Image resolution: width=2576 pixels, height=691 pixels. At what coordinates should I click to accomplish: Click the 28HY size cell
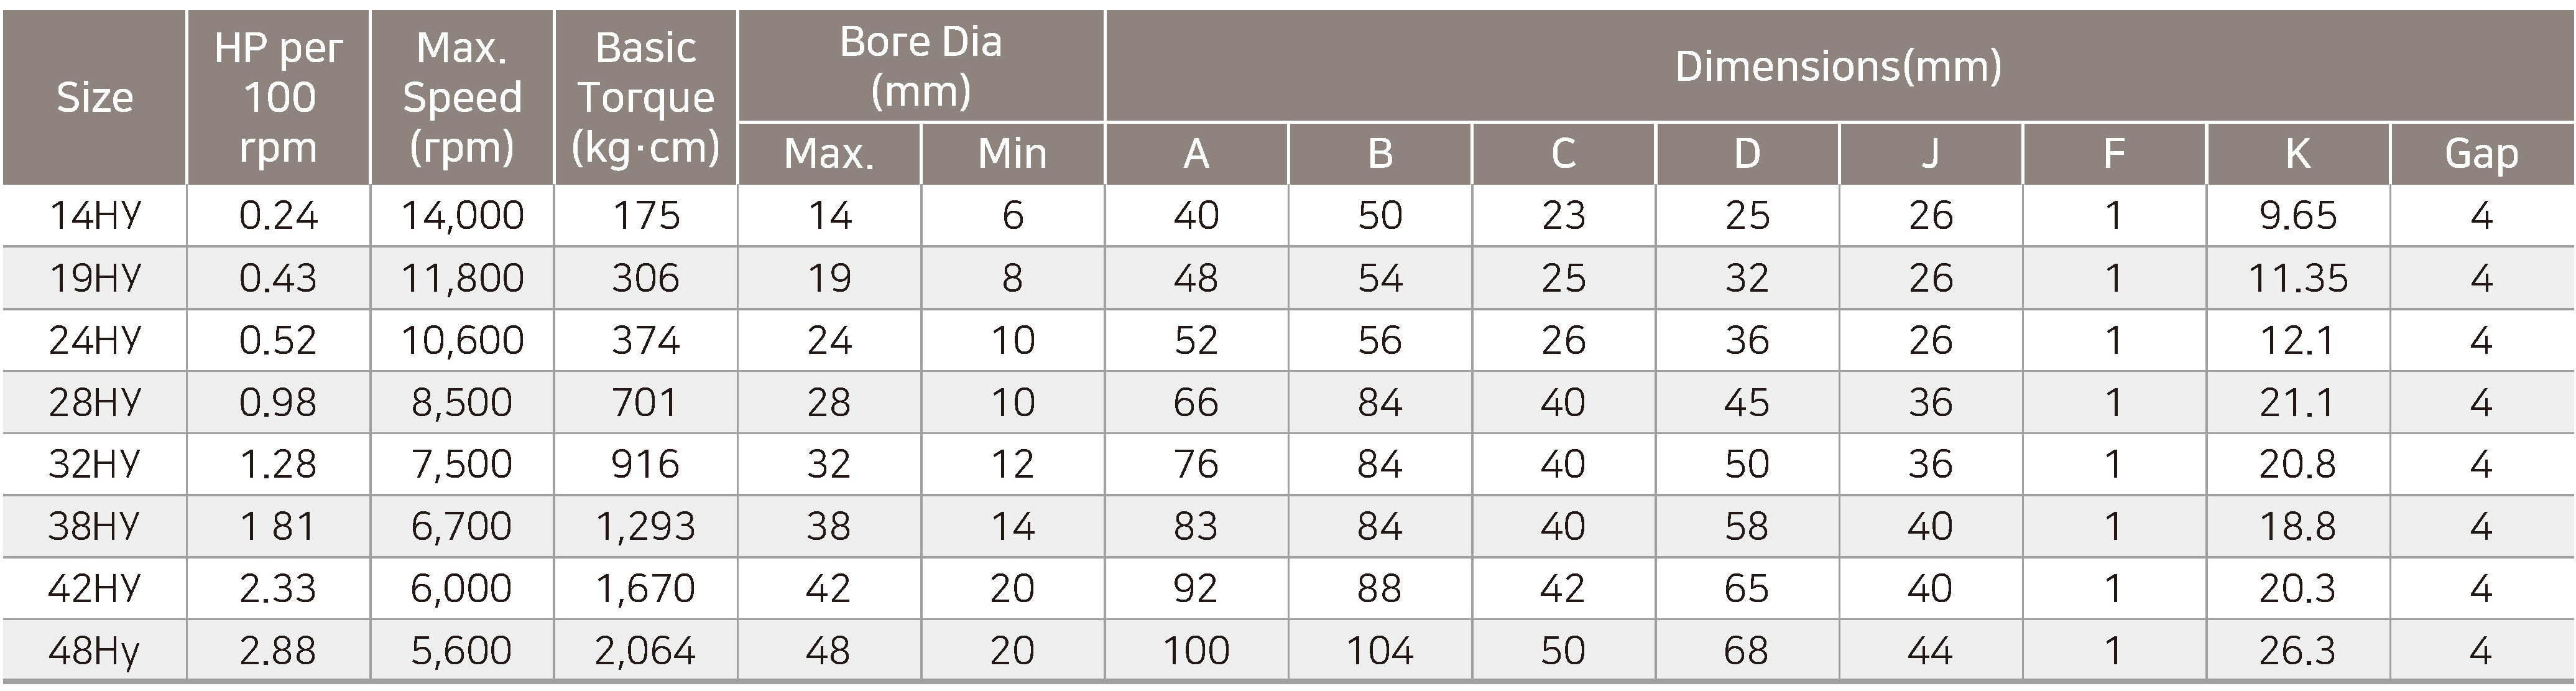point(94,402)
